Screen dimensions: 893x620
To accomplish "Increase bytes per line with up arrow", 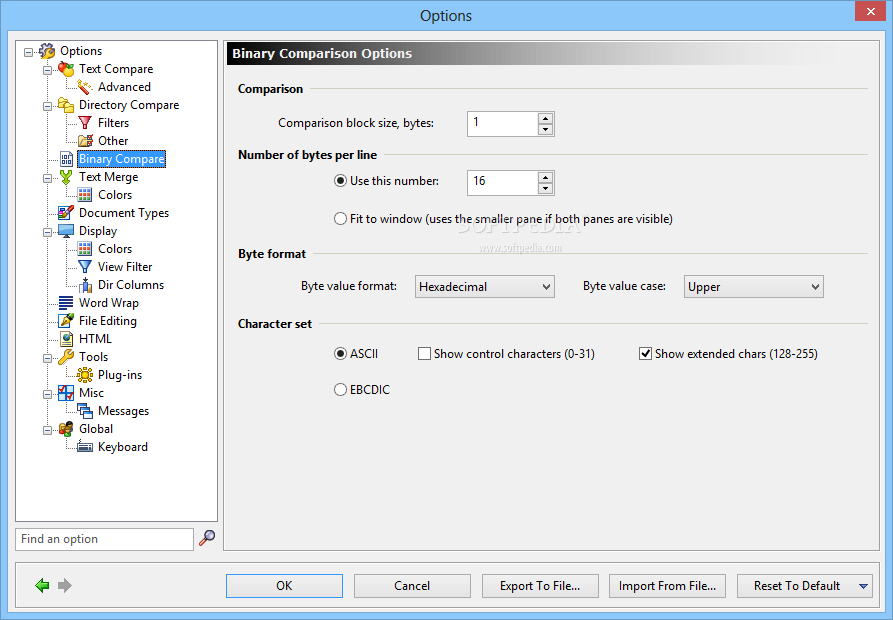I will 546,177.
